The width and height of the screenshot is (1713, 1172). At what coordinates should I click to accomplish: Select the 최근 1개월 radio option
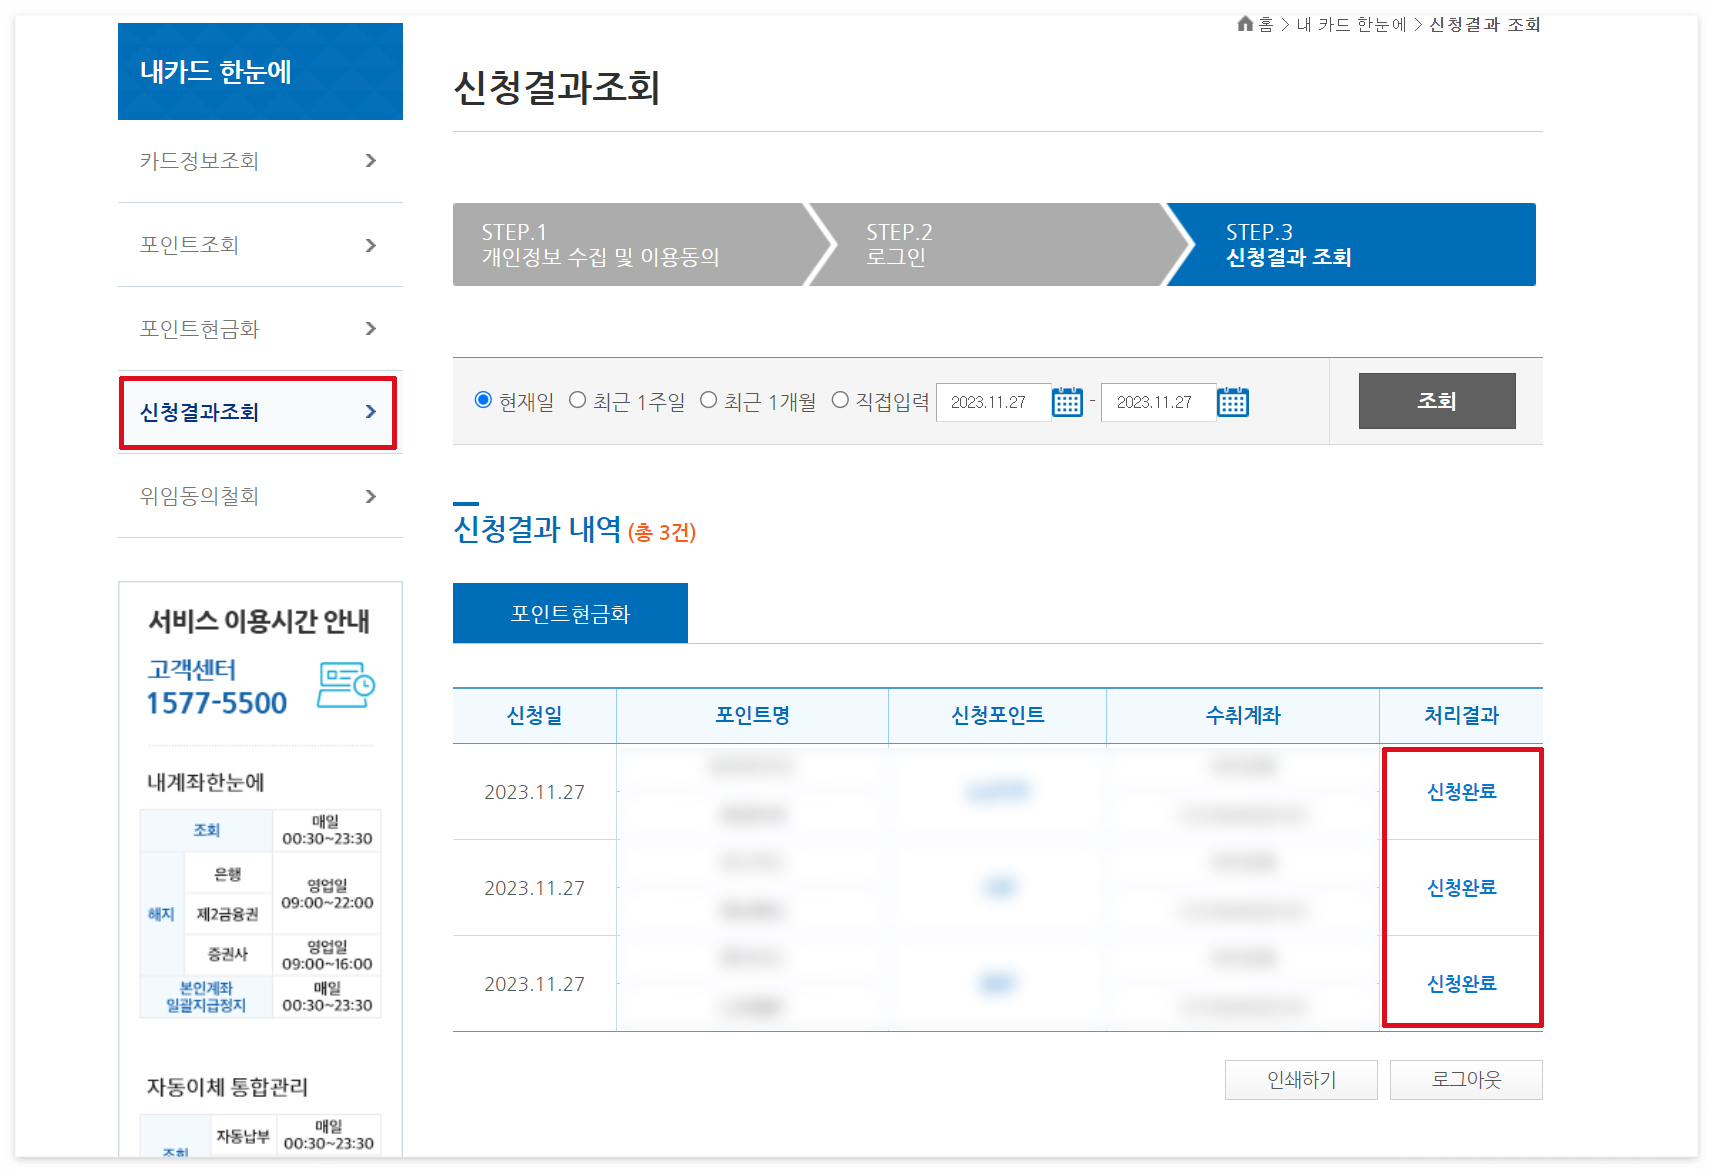[x=708, y=399]
